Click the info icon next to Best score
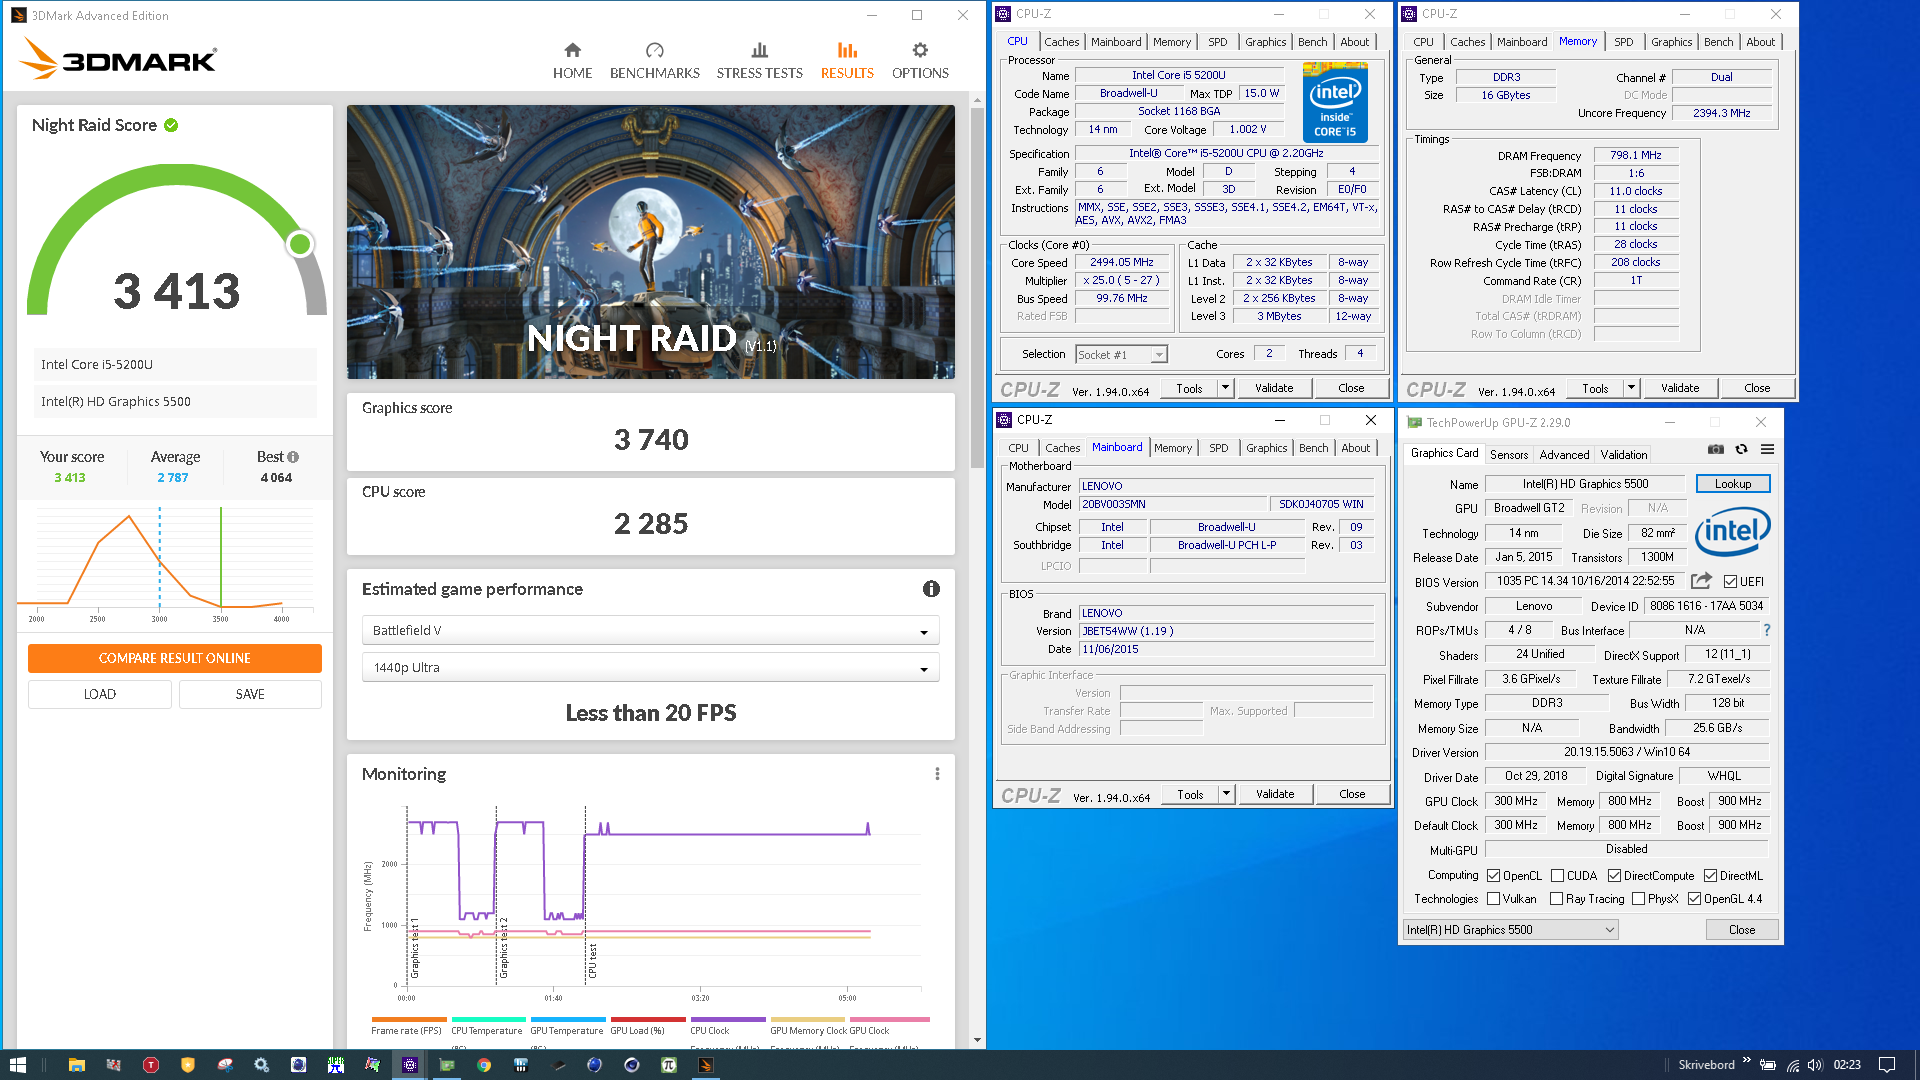This screenshot has width=1920, height=1080. pyautogui.click(x=293, y=457)
